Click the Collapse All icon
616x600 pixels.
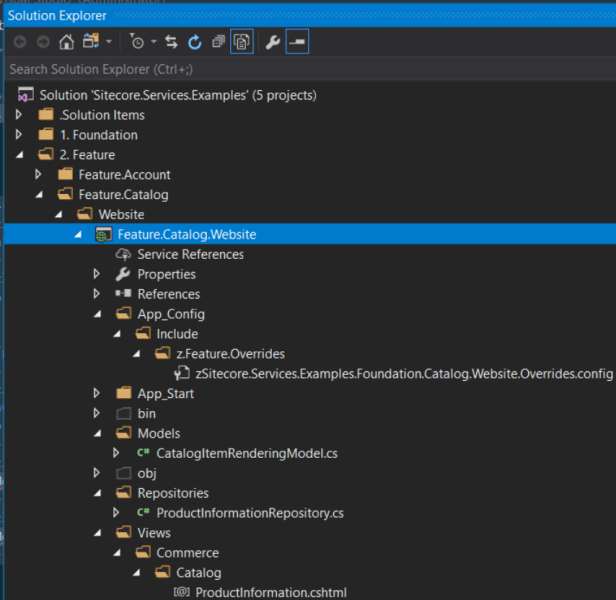218,41
